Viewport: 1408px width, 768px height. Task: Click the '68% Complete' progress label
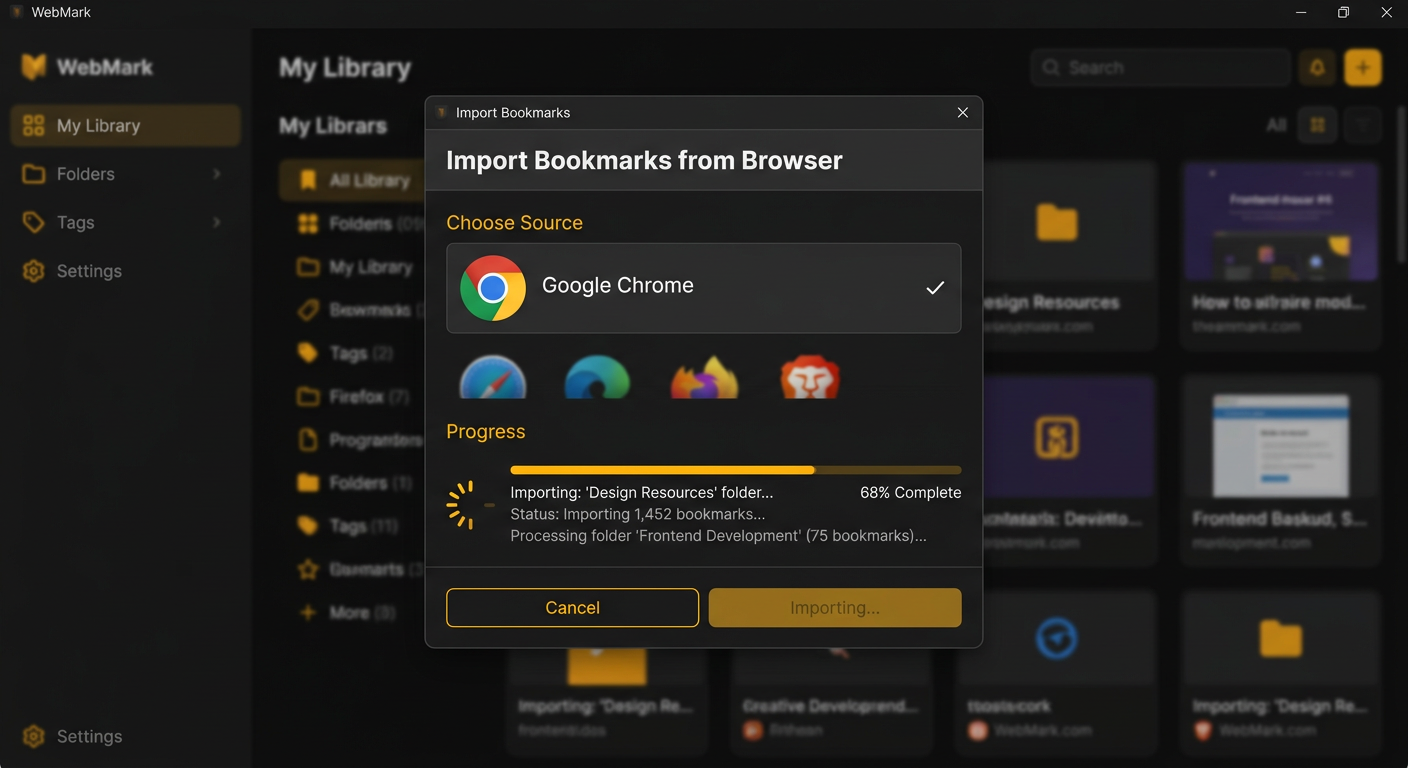(911, 493)
